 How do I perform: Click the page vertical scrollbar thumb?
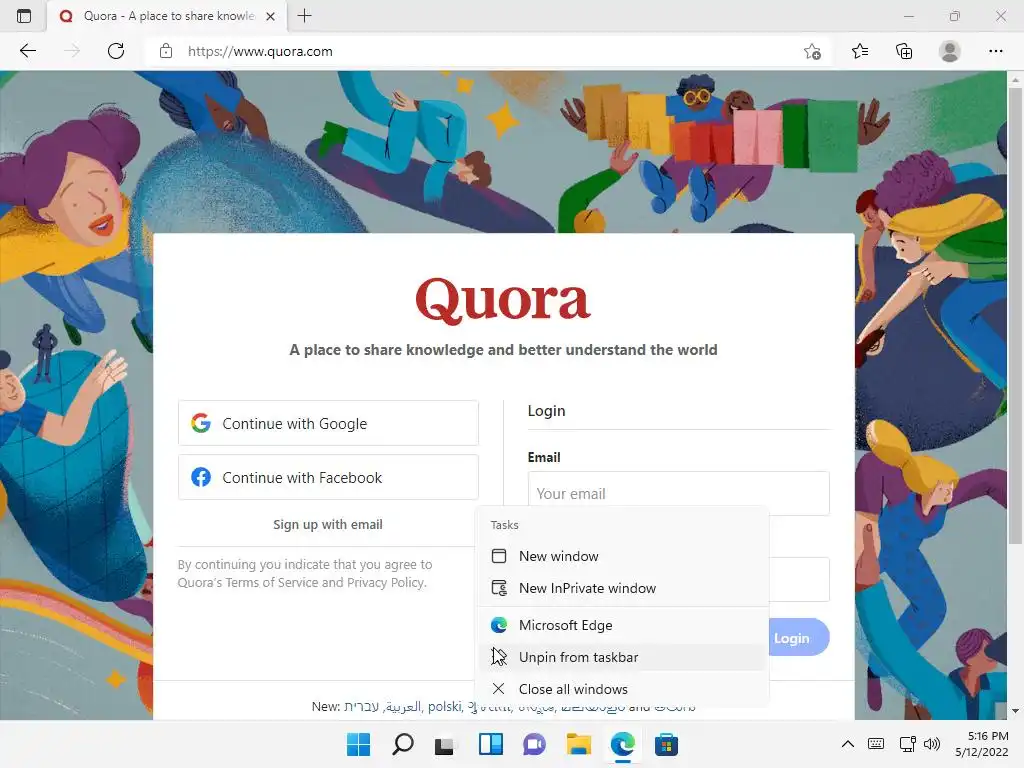tap(1015, 315)
